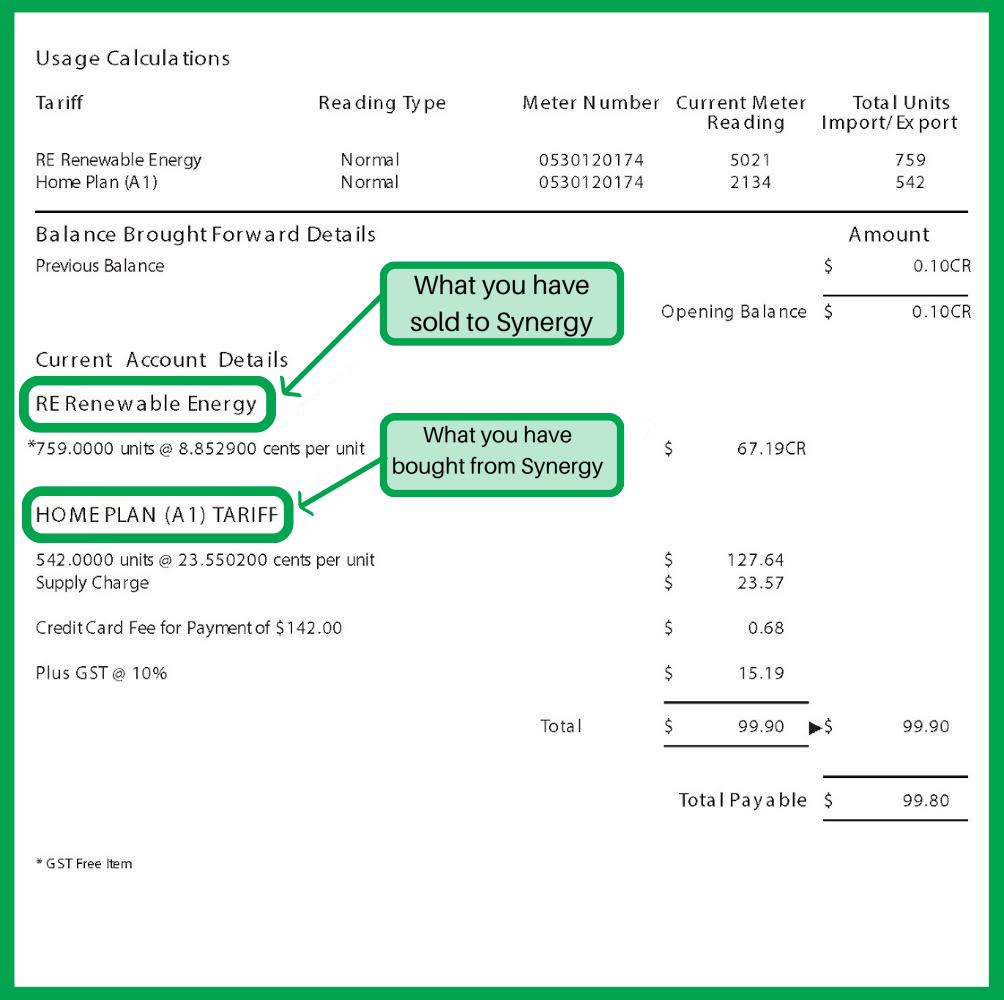Click the 'Meter Number' column header
The image size is (1004, 1000).
[x=590, y=102]
